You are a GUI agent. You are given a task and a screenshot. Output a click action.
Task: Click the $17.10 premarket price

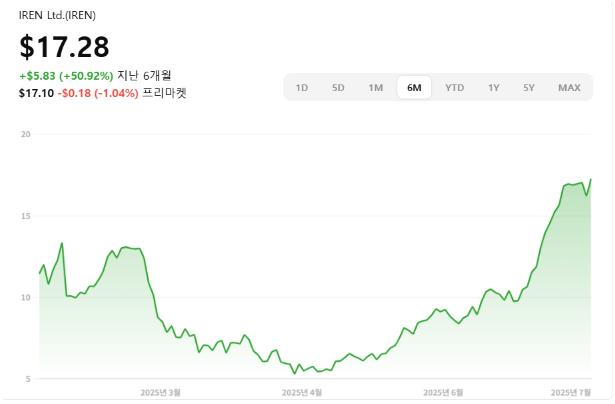coord(36,93)
